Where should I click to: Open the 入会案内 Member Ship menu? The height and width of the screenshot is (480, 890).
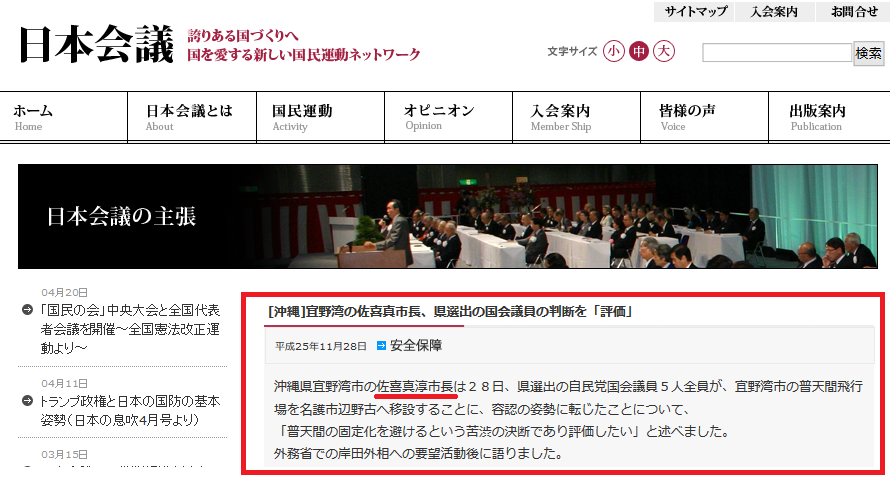click(x=576, y=117)
